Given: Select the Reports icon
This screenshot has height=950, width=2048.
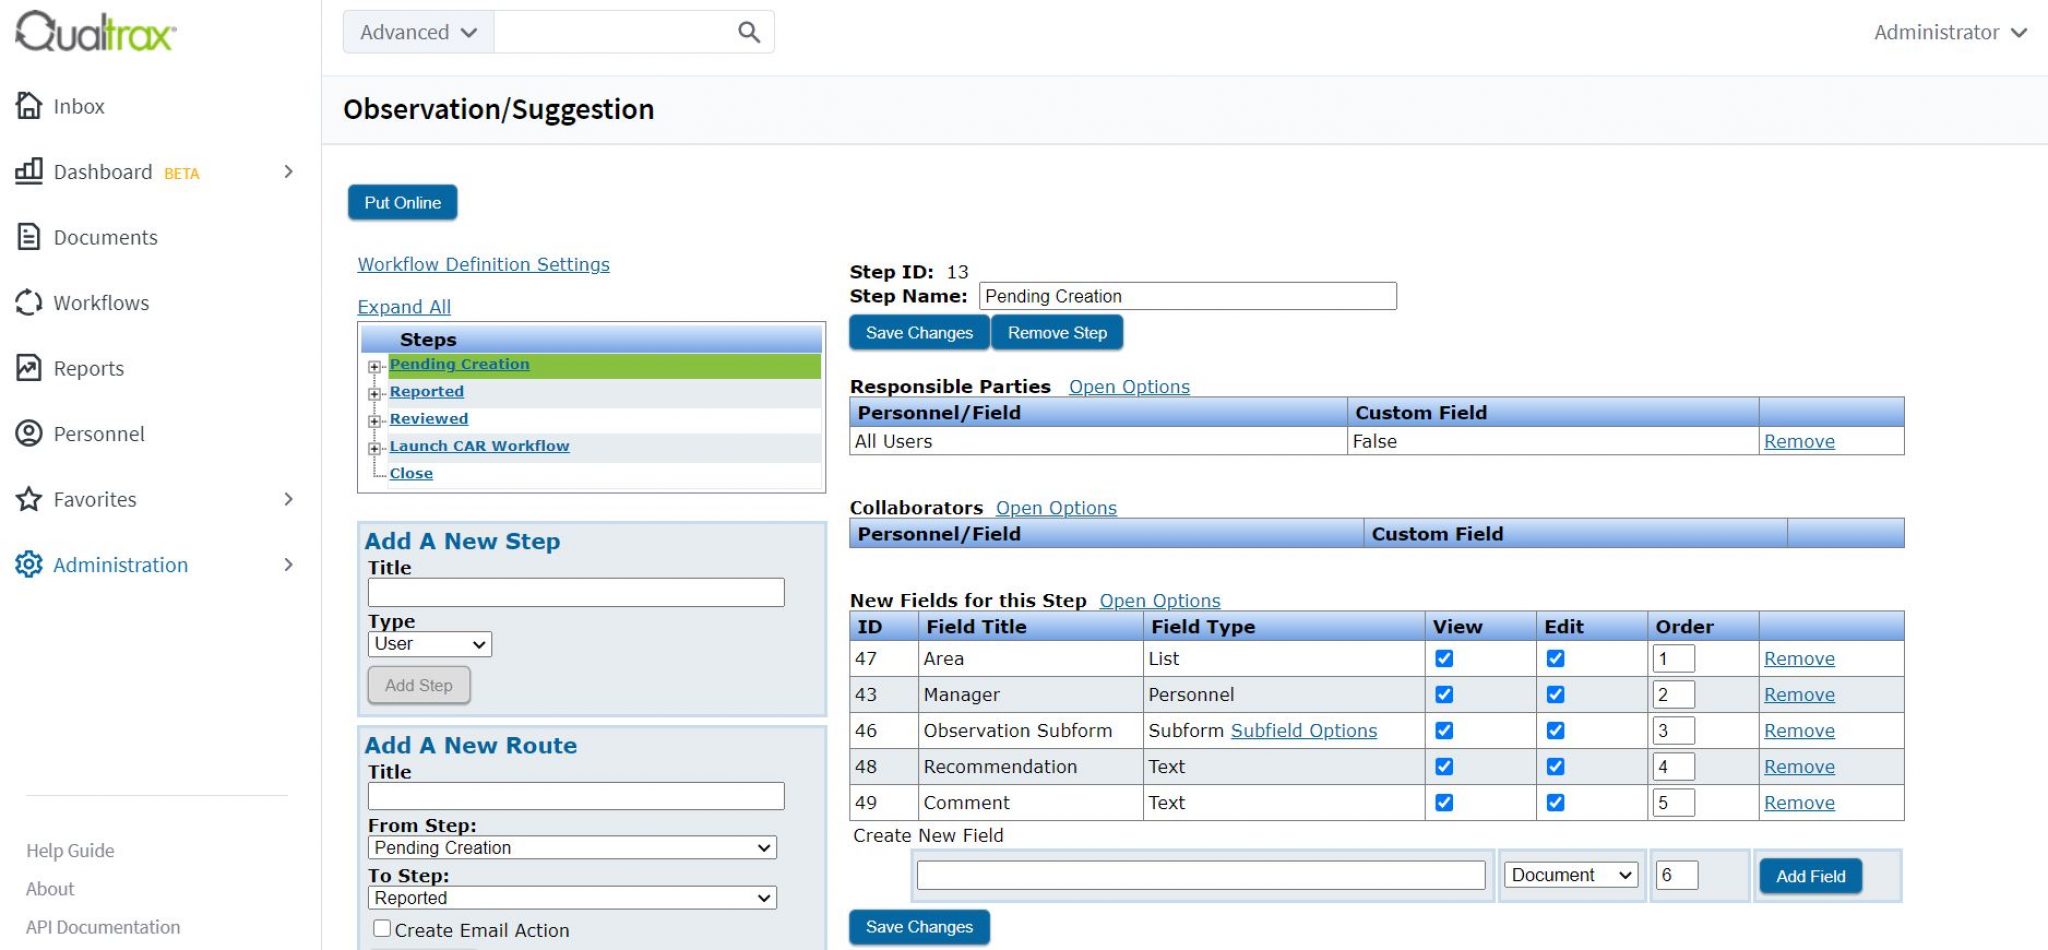Looking at the screenshot, I should tap(28, 368).
